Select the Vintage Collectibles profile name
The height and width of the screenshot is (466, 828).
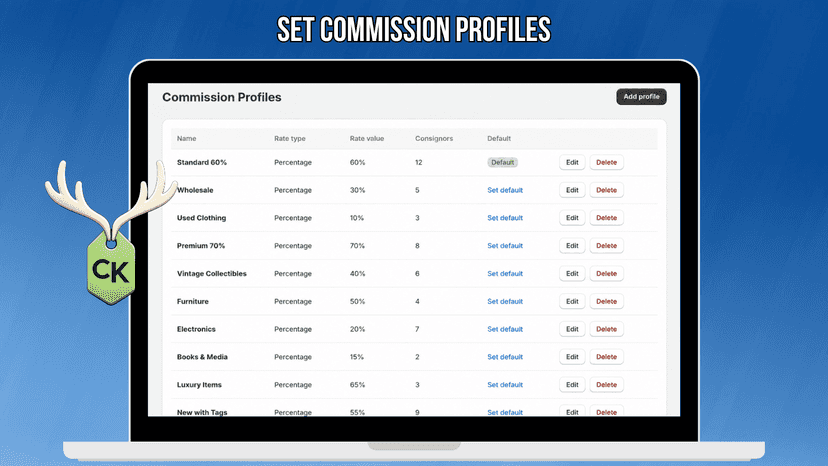point(212,274)
